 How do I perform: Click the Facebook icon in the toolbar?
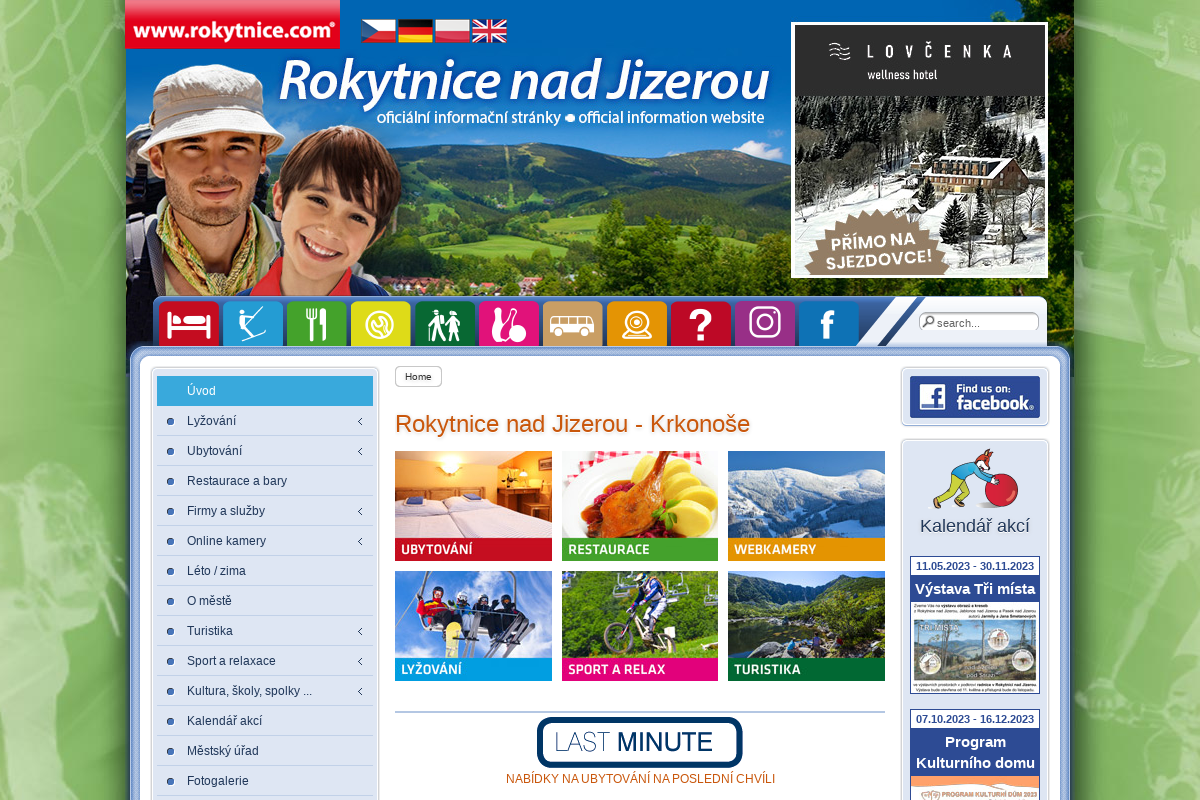click(x=828, y=323)
